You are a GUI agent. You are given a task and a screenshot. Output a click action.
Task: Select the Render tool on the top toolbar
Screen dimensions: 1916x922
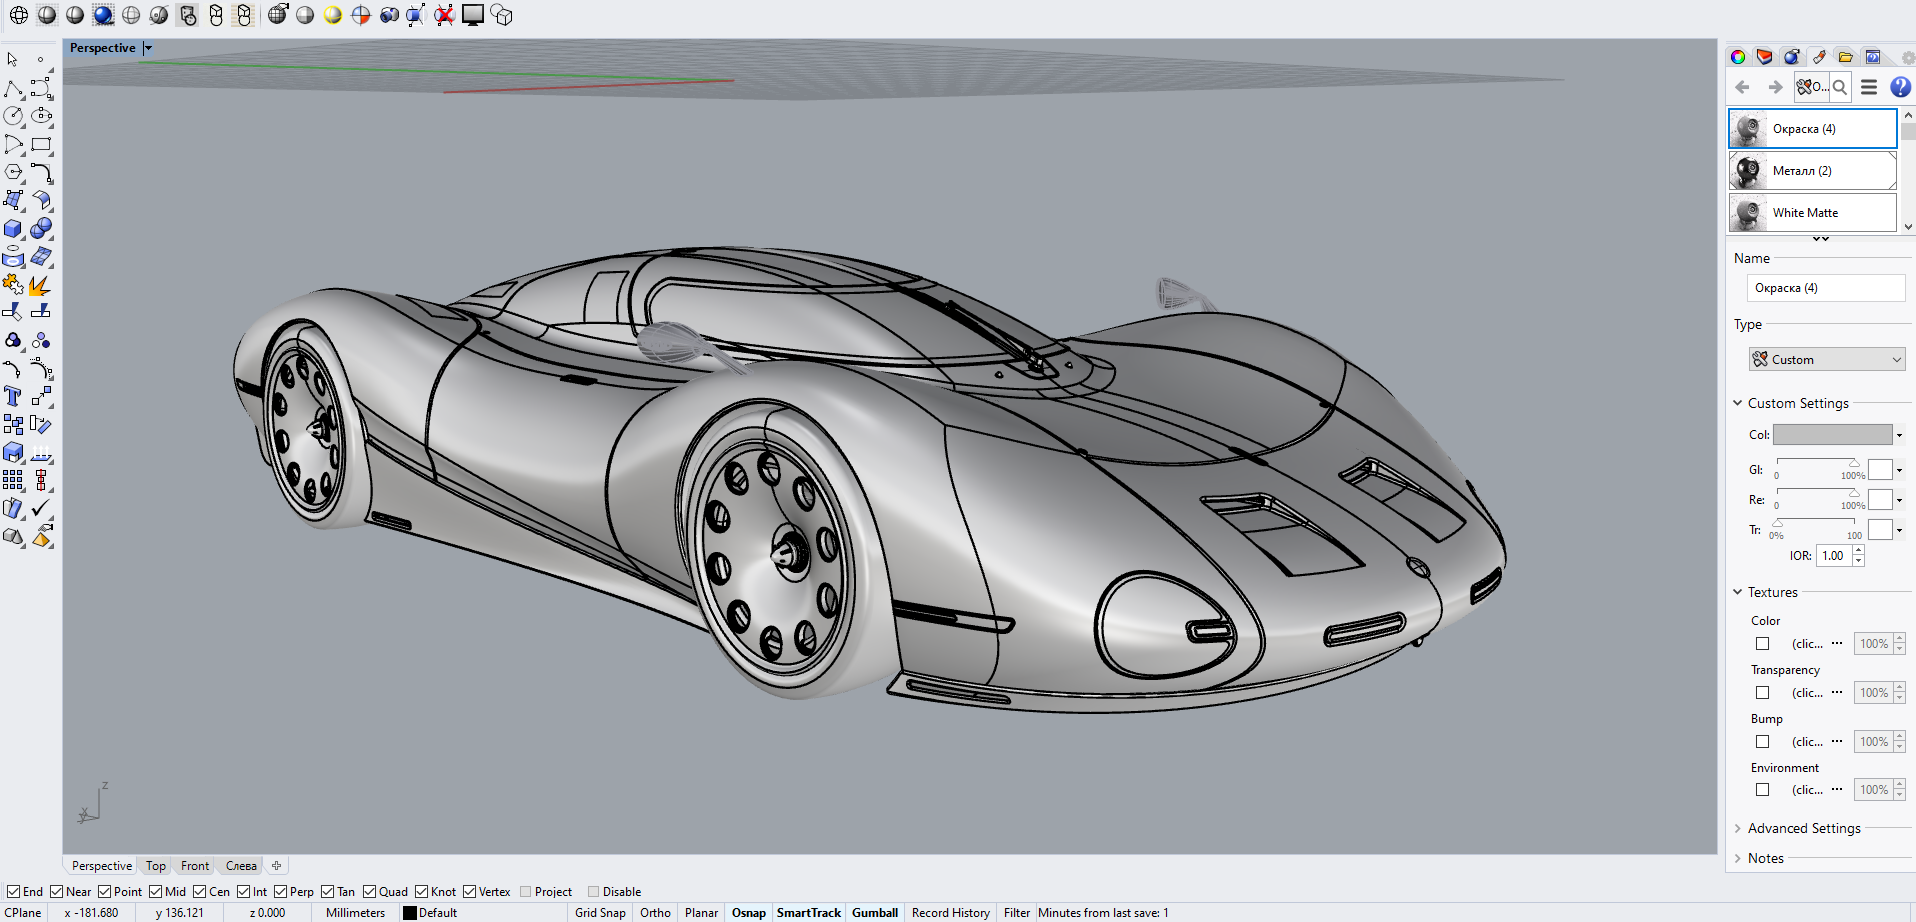point(472,15)
